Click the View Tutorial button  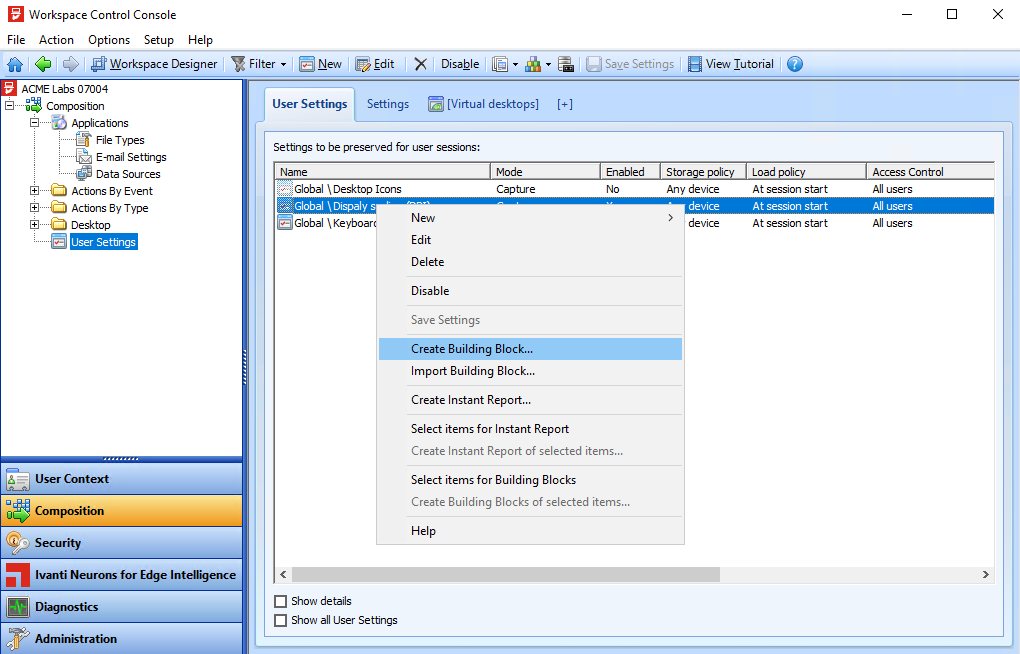point(731,64)
